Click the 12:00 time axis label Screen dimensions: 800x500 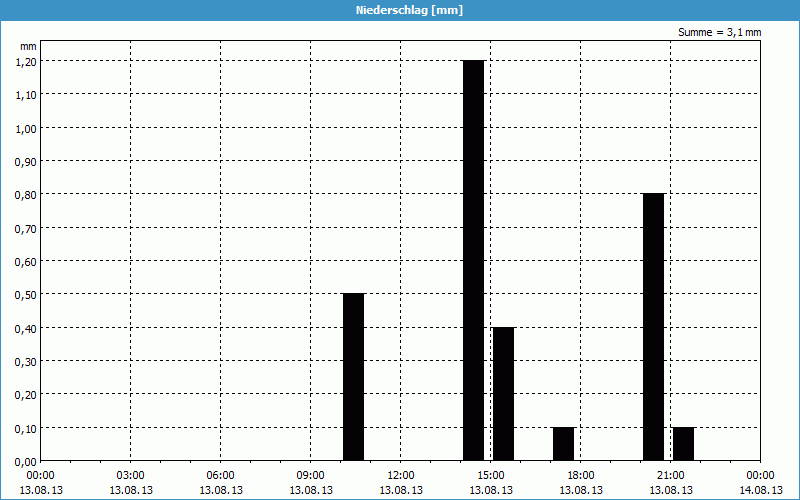click(x=401, y=475)
